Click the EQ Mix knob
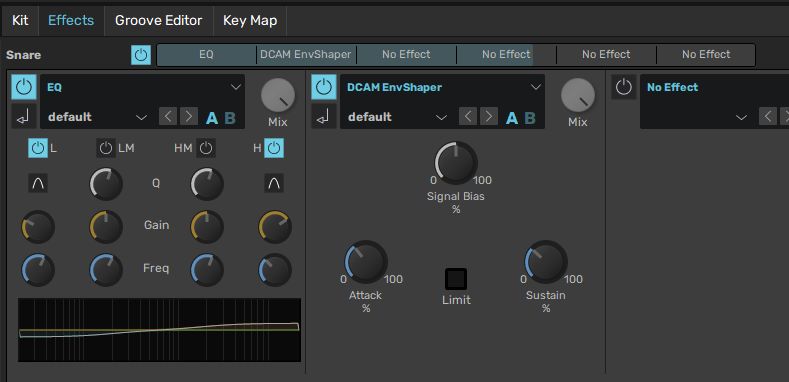This screenshot has height=382, width=789. [278, 96]
